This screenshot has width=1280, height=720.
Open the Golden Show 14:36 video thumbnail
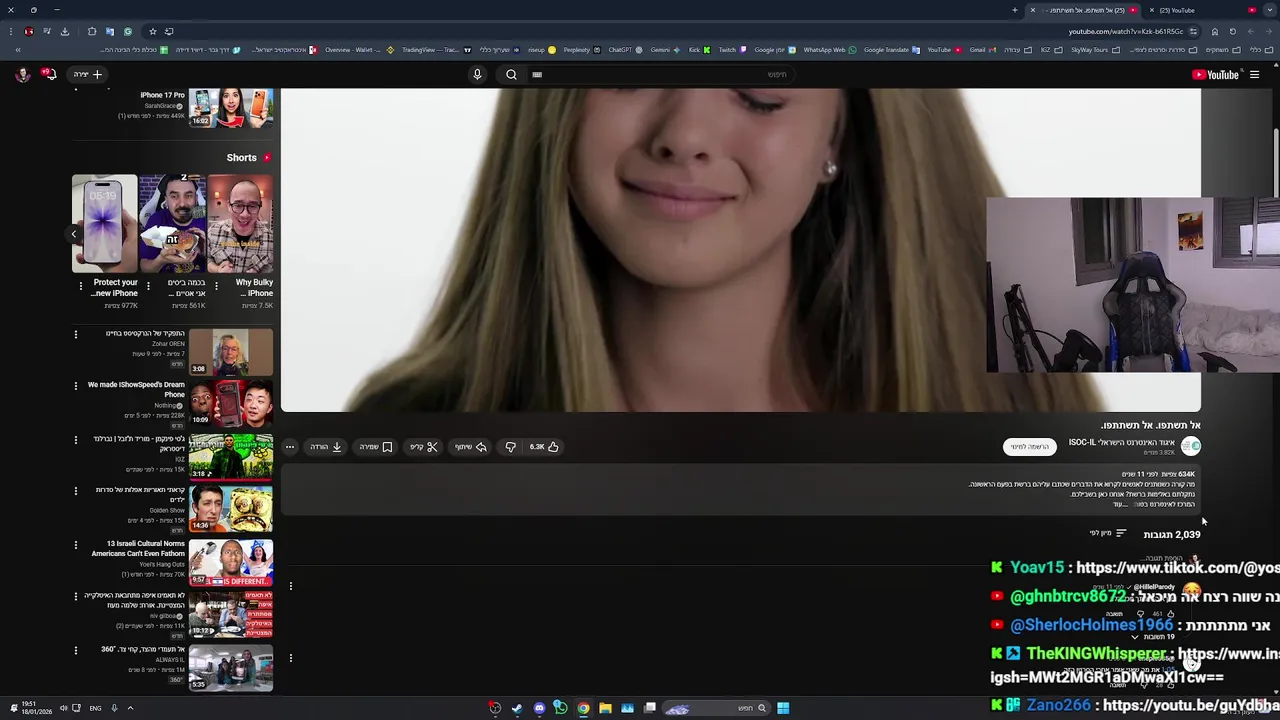click(231, 509)
